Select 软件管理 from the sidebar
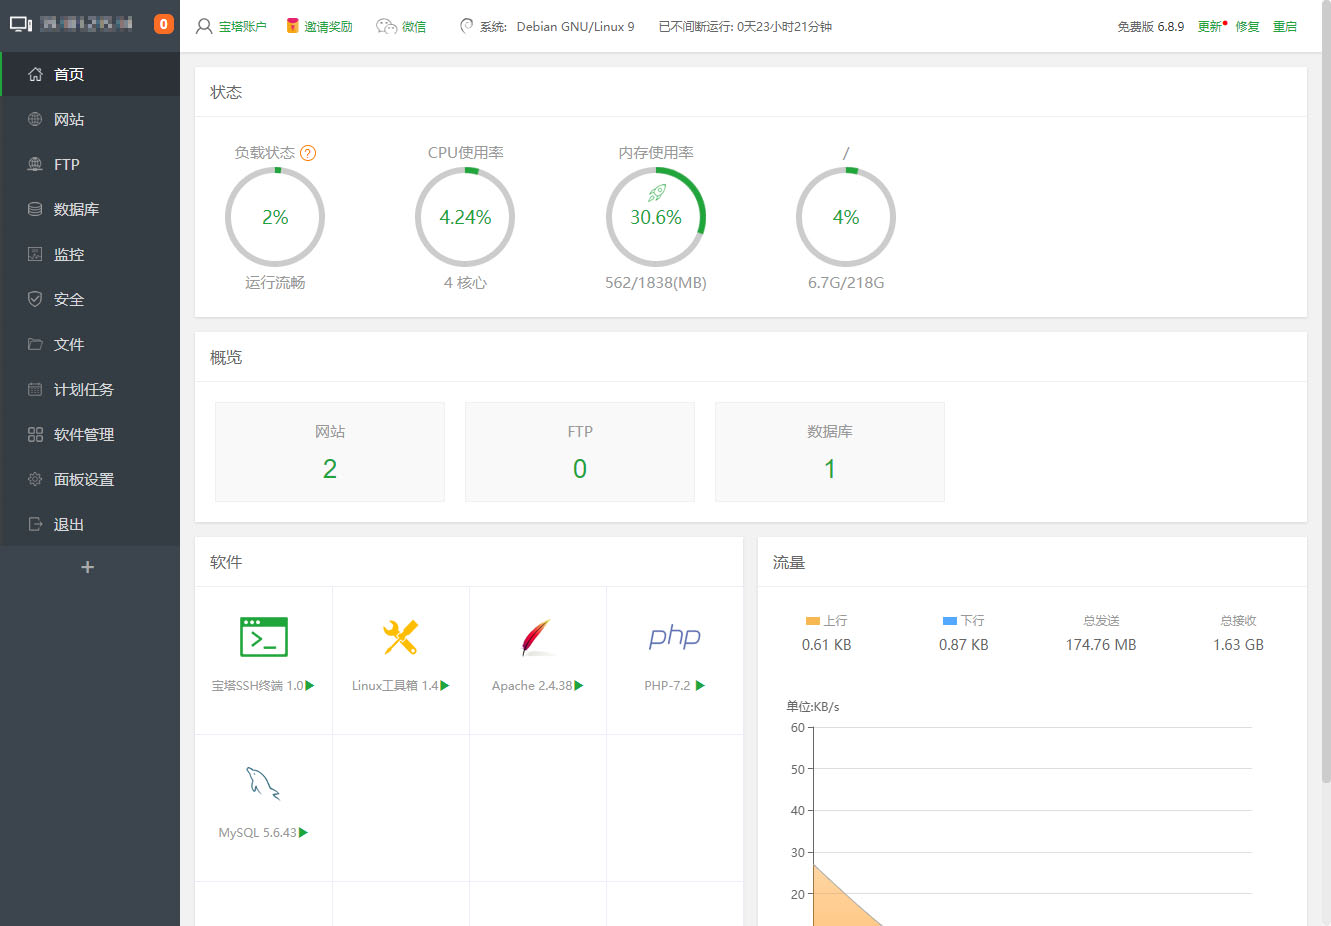Viewport: 1331px width, 926px height. pos(84,434)
